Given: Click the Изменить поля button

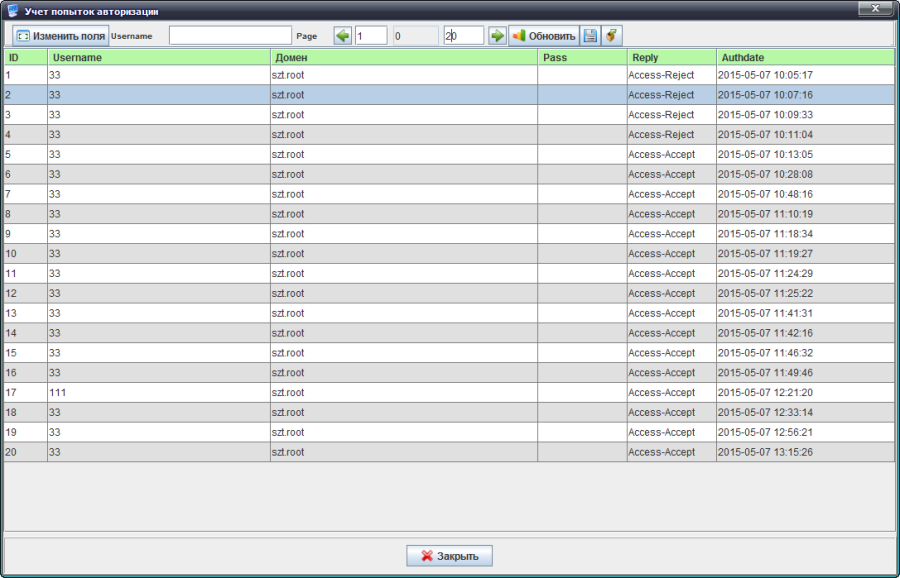Looking at the screenshot, I should pyautogui.click(x=61, y=36).
